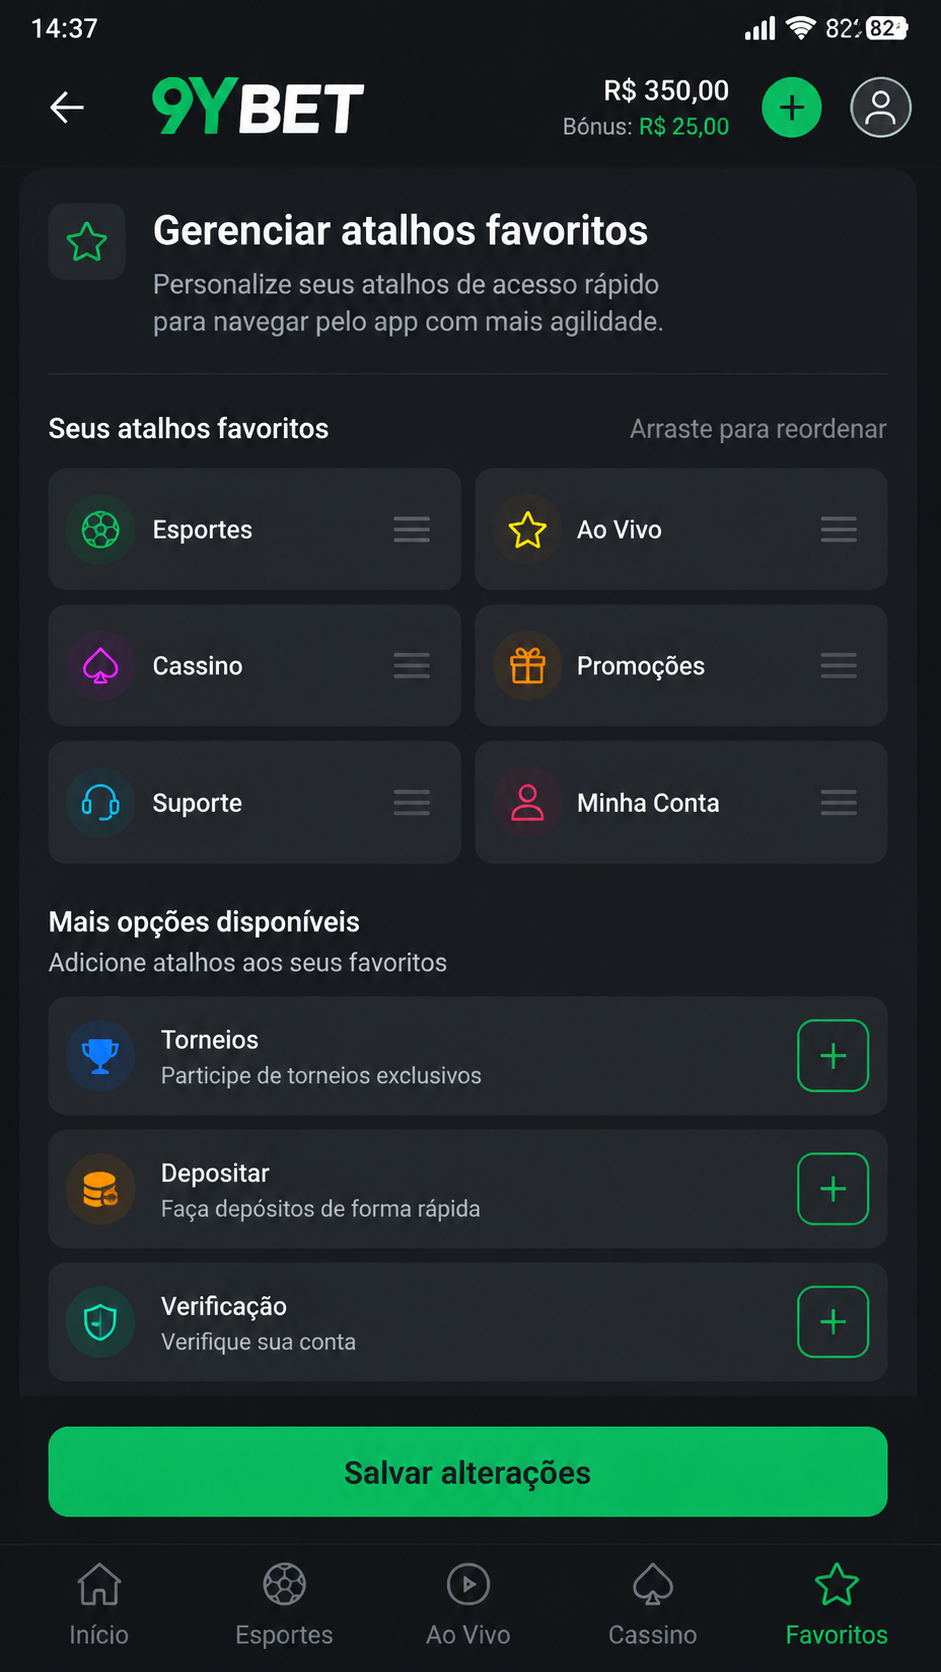
Task: Add Verificação shortcut with plus icon
Action: pos(833,1322)
